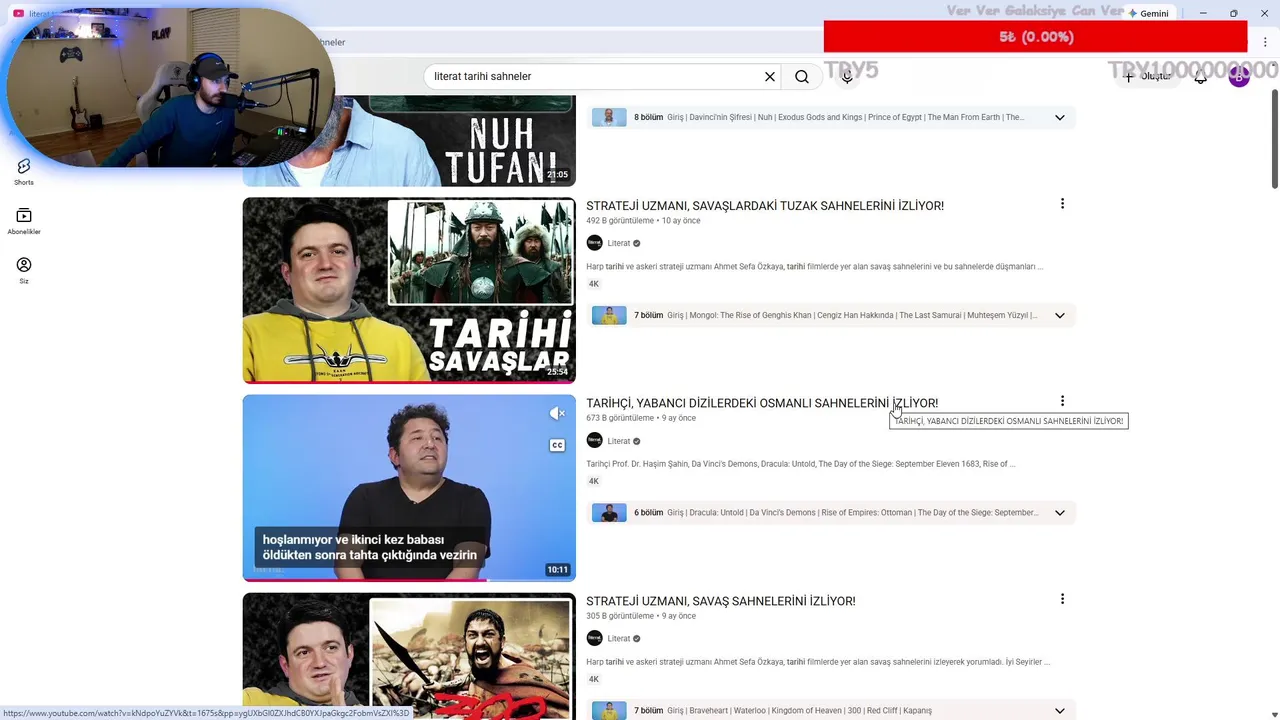Open title TARİHÇİ, YABANCI DİZİLERDEKİ OSMANLI SAHNELERİNİ İZLİYOR

tap(762, 403)
